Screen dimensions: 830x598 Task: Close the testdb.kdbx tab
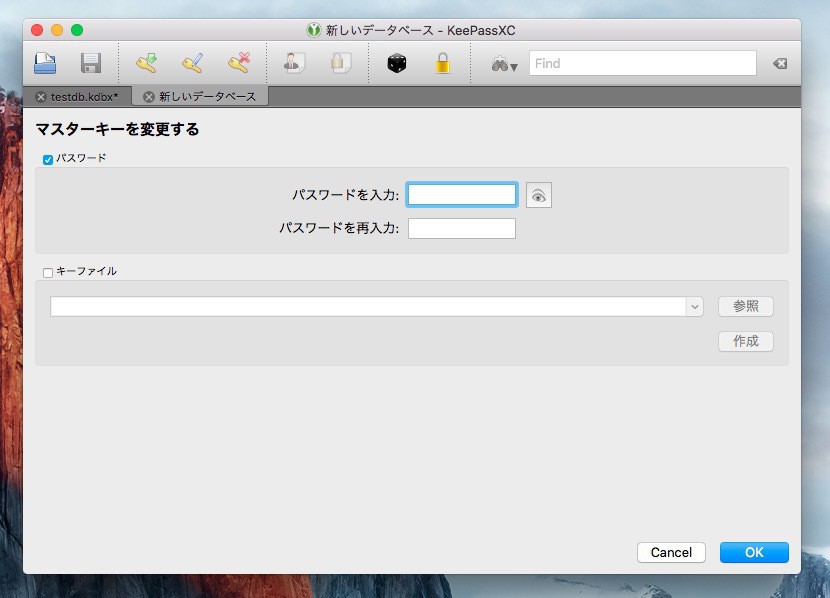[x=41, y=97]
